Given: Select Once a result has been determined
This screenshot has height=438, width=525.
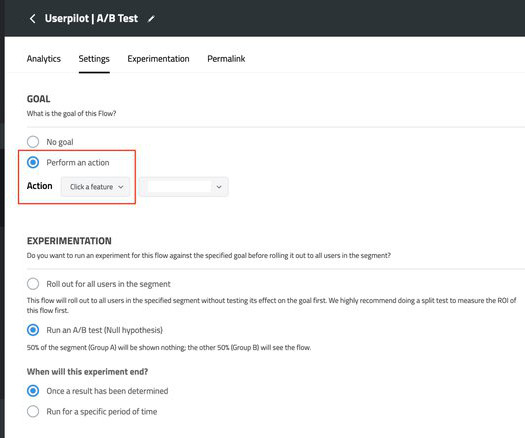Looking at the screenshot, I should [33, 391].
